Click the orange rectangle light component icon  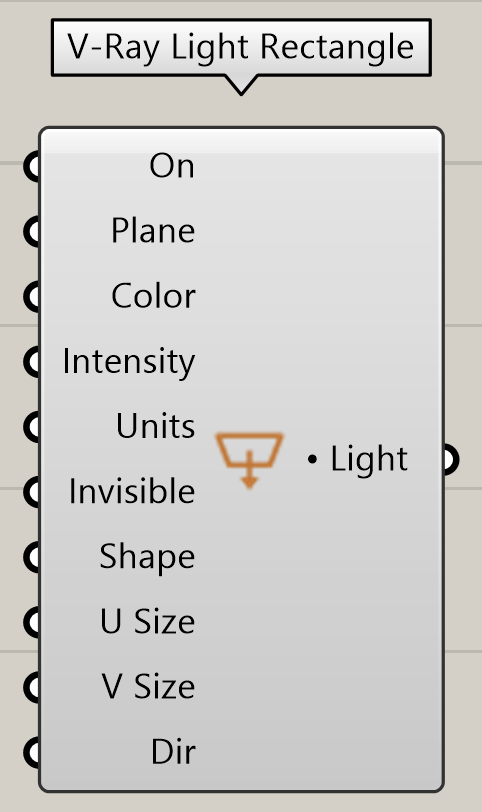(249, 460)
